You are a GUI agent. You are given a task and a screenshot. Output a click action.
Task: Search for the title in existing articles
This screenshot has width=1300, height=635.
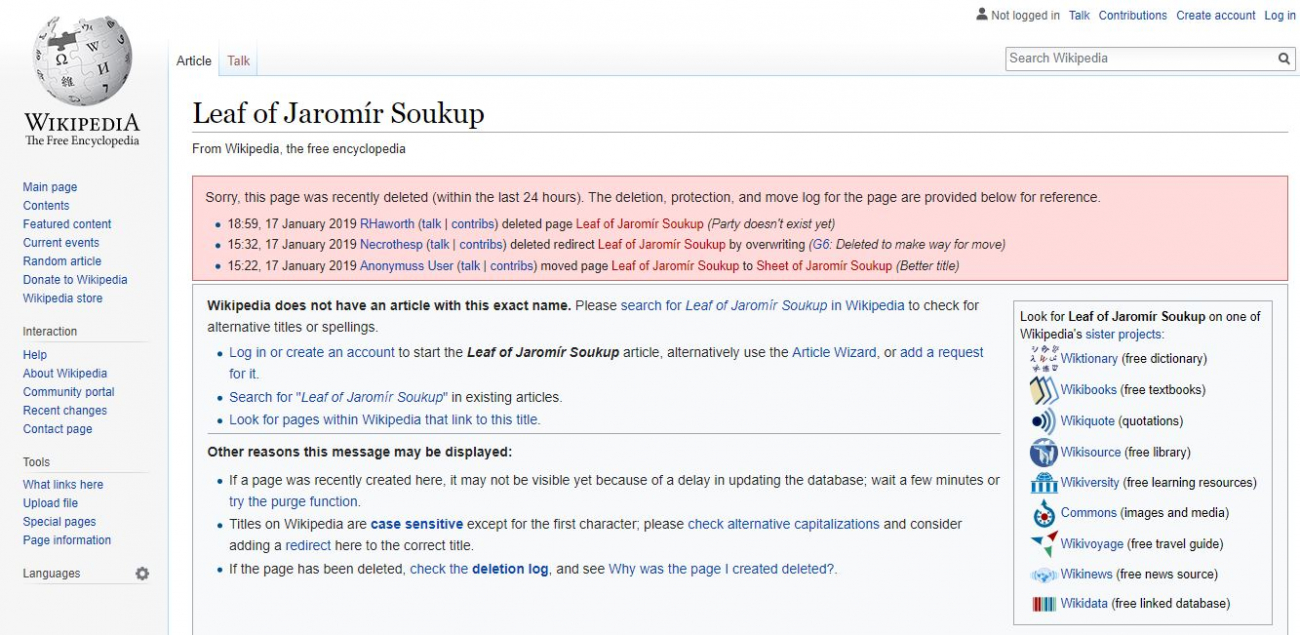pyautogui.click(x=338, y=397)
